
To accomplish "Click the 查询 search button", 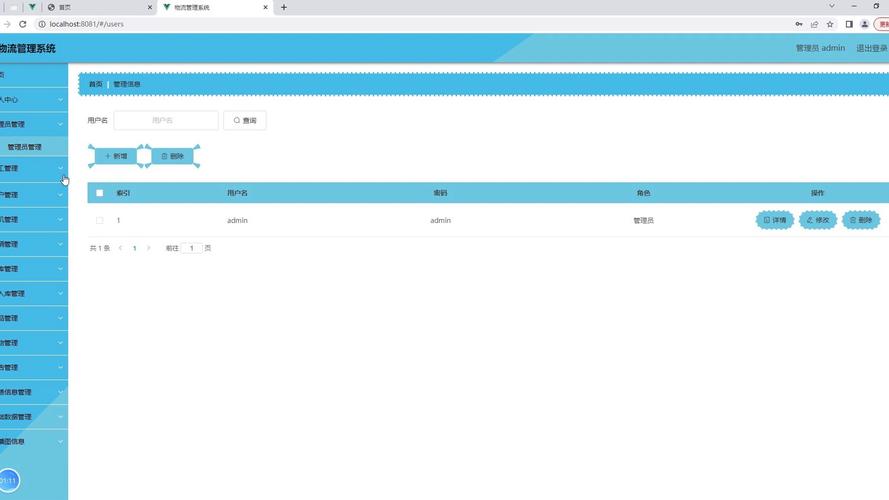I will (245, 120).
